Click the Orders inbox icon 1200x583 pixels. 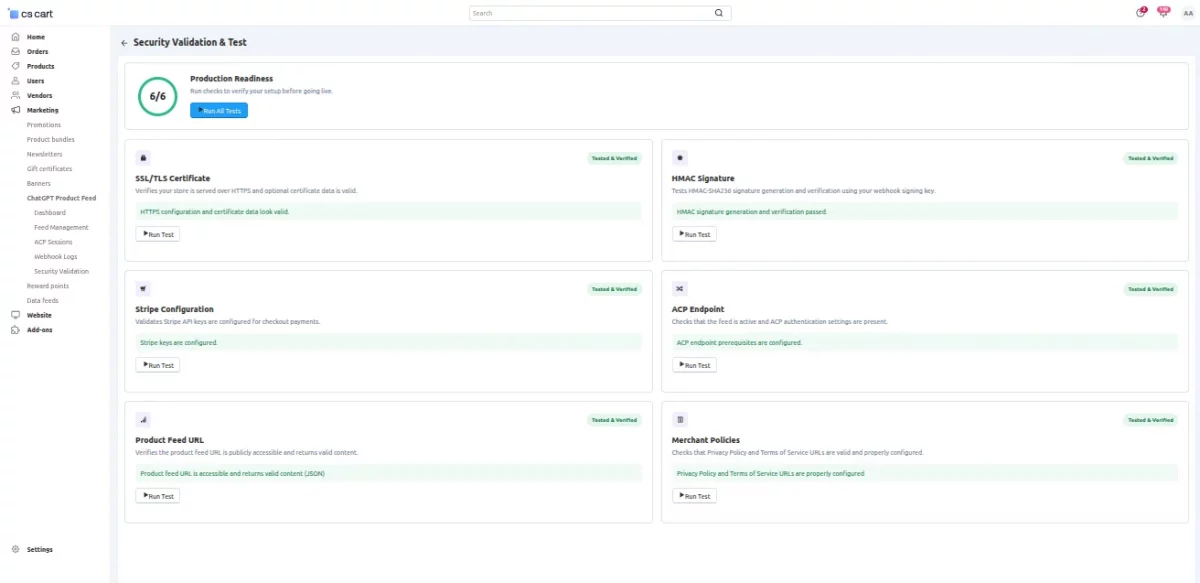coord(15,52)
